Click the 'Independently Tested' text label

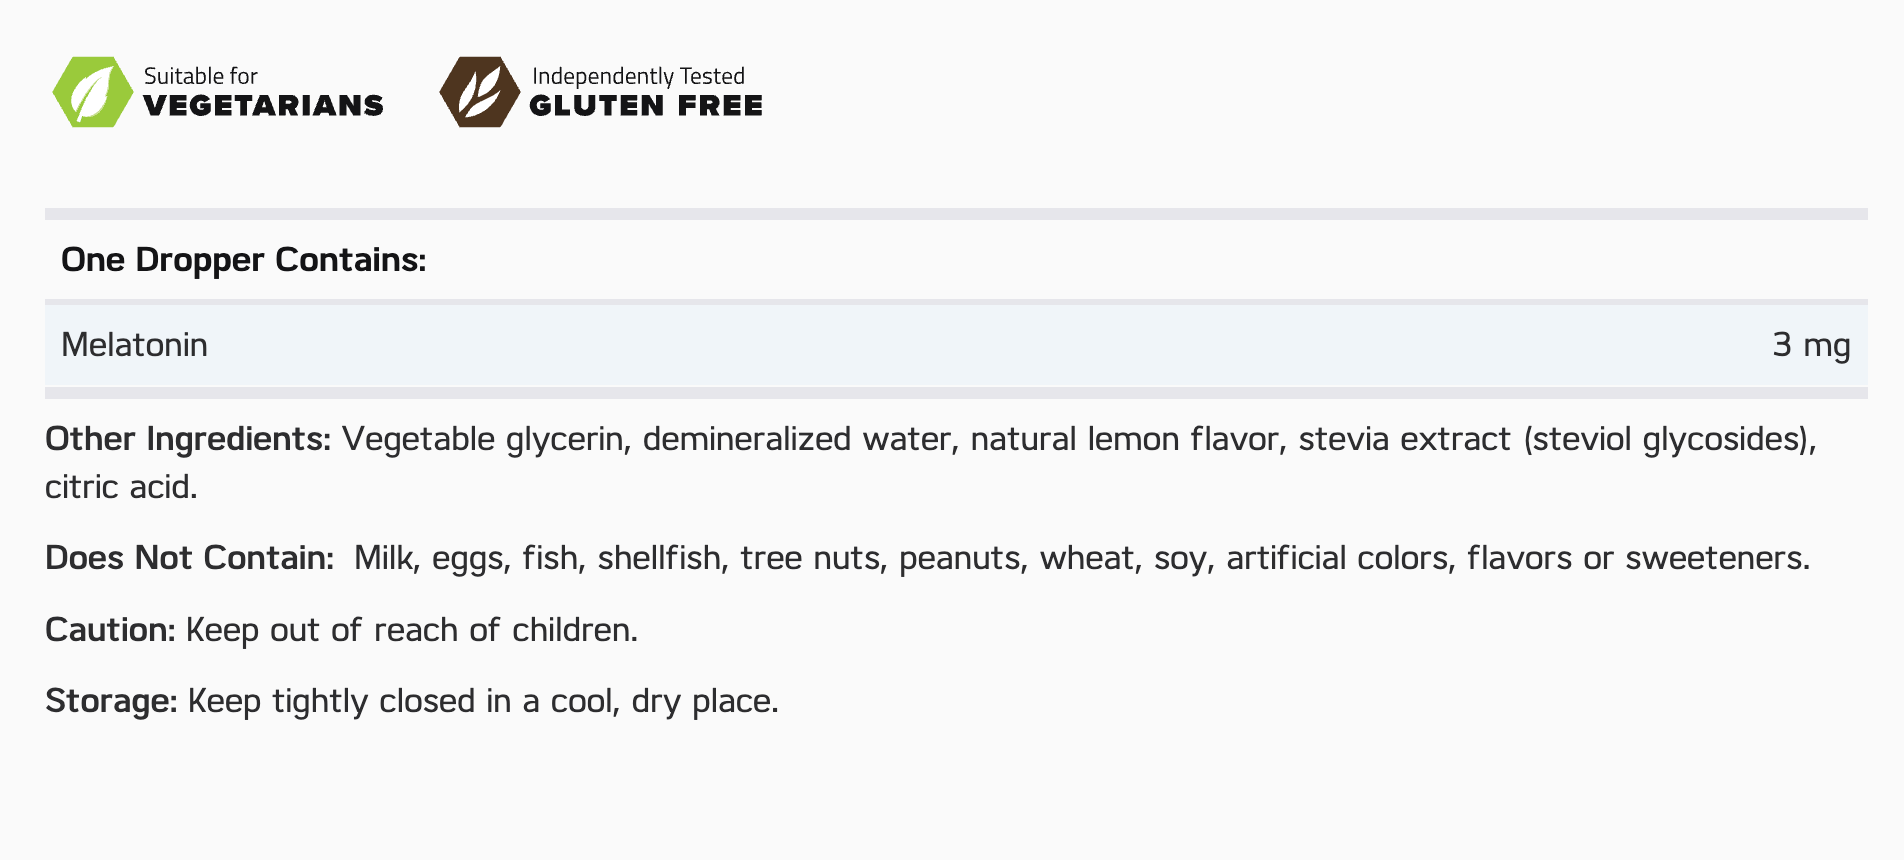(x=638, y=76)
